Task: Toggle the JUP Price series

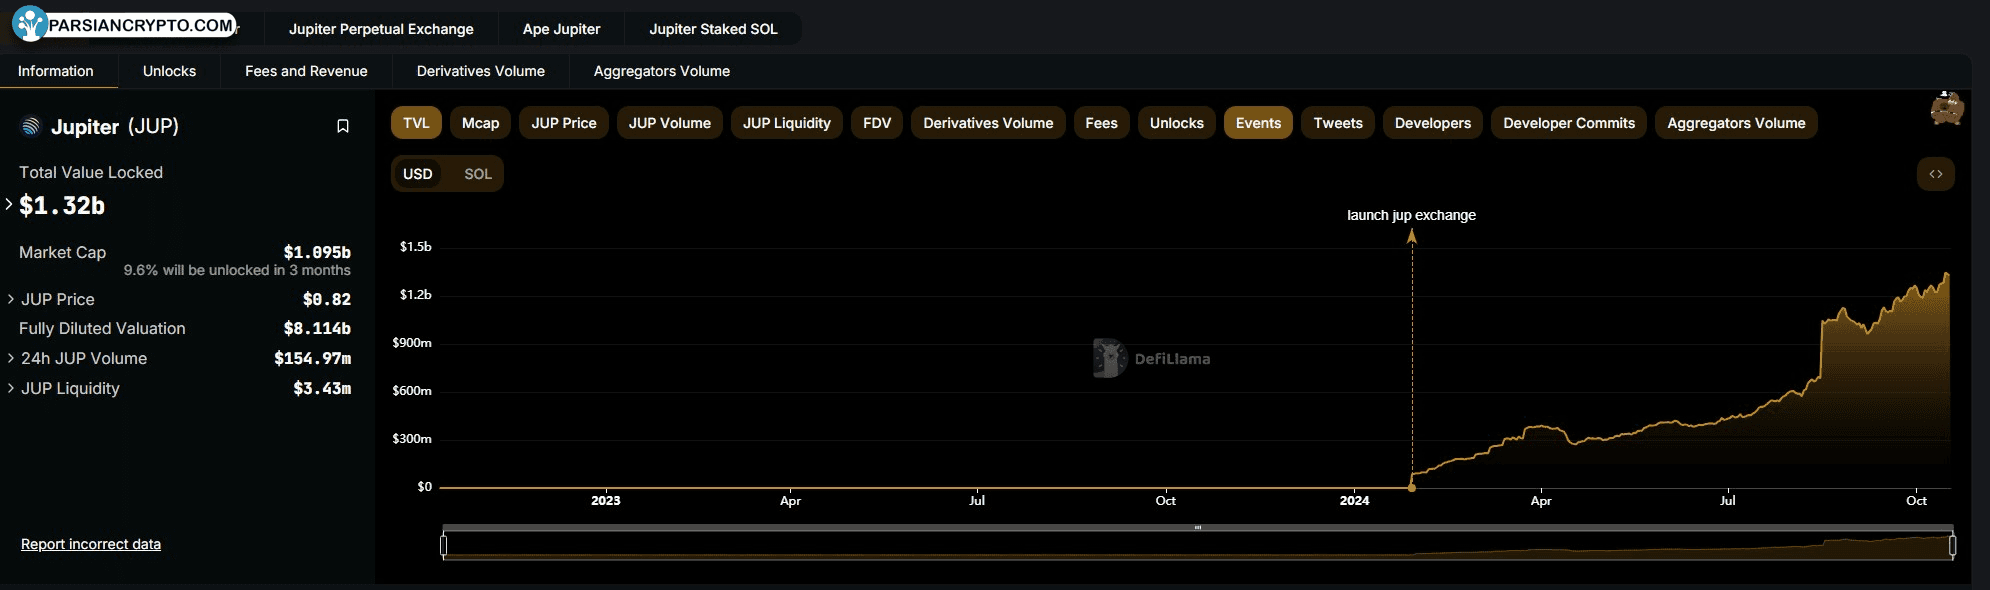Action: pyautogui.click(x=564, y=123)
